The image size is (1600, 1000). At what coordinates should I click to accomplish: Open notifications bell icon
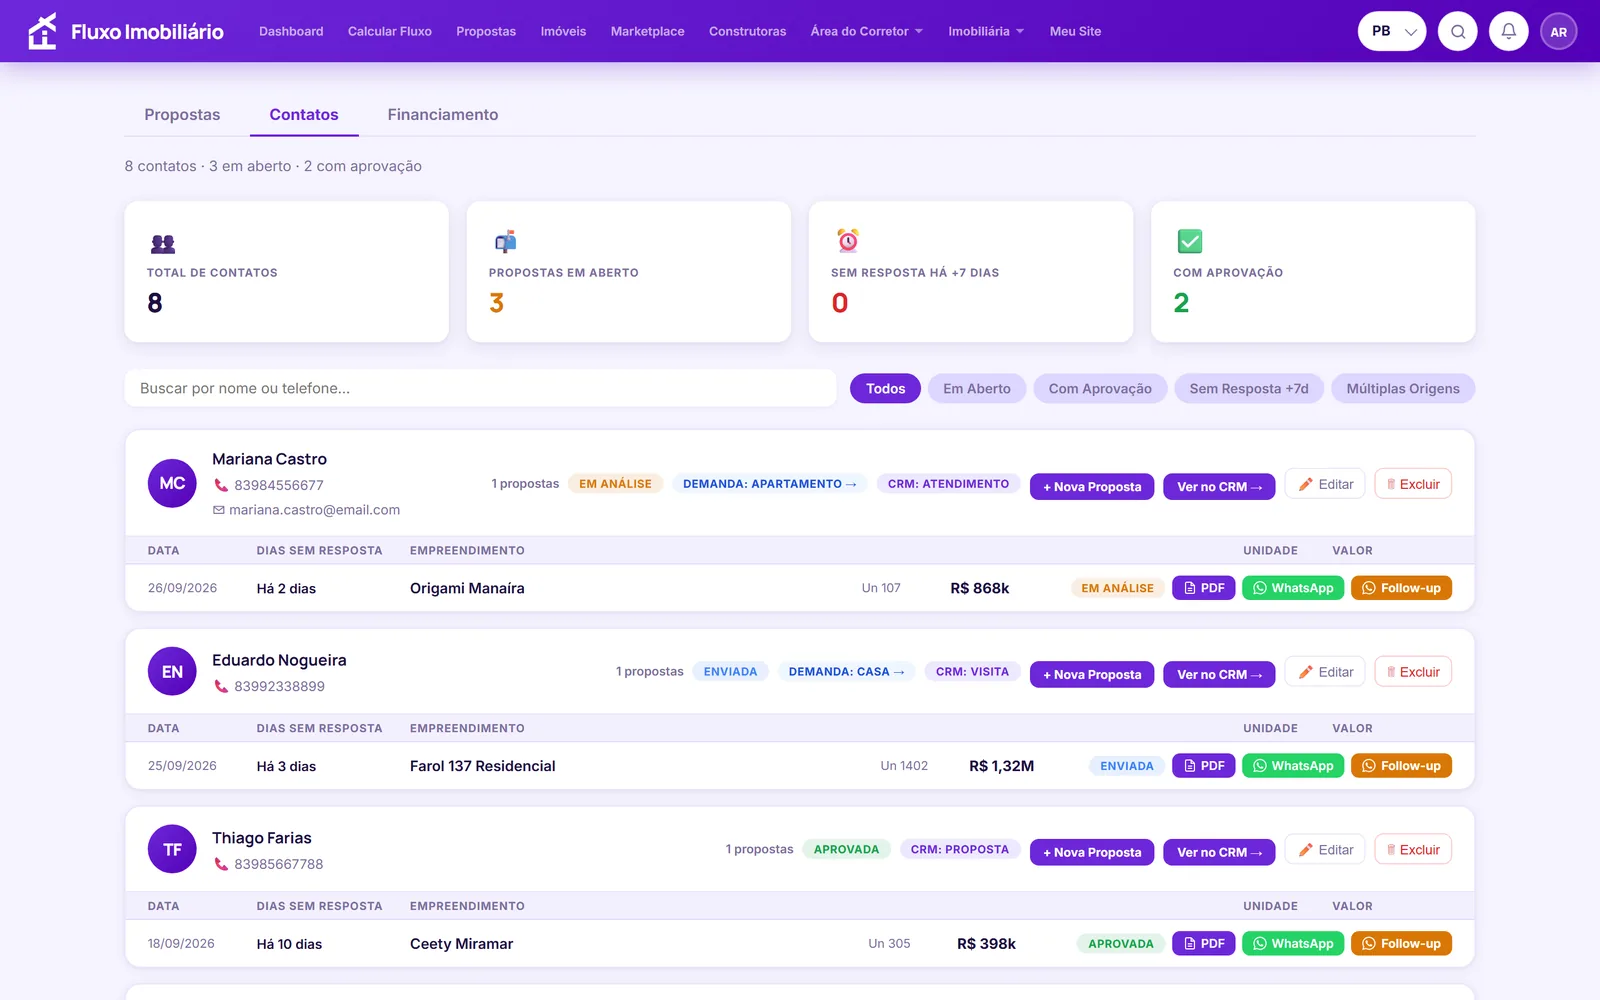[1509, 31]
